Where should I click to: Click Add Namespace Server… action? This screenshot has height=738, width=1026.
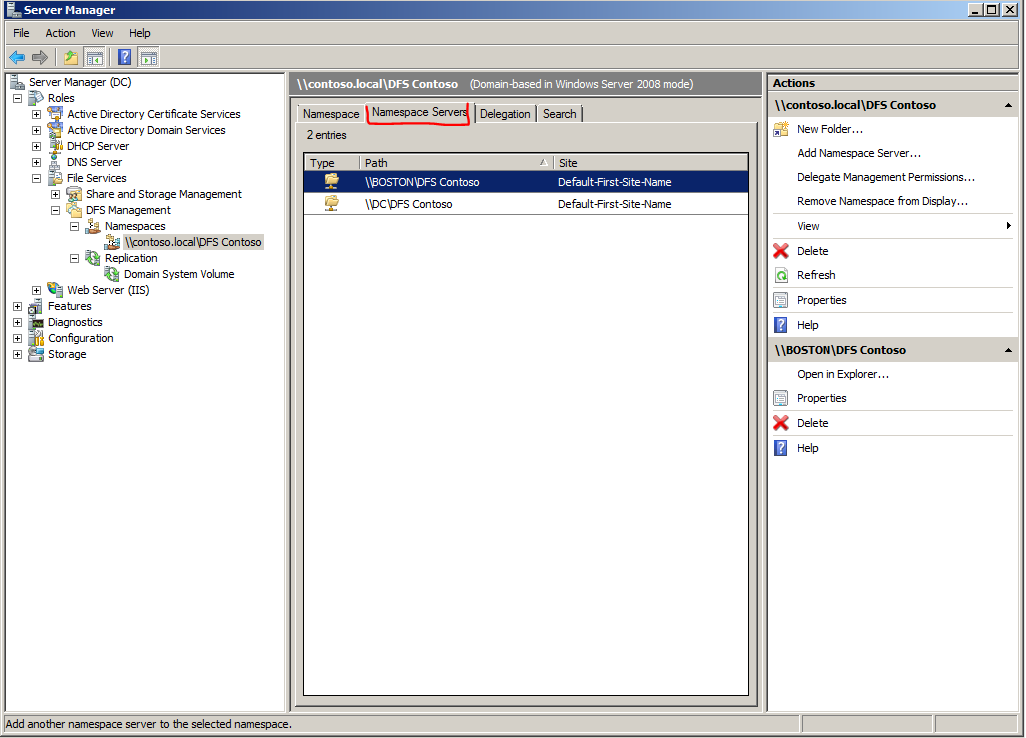858,153
